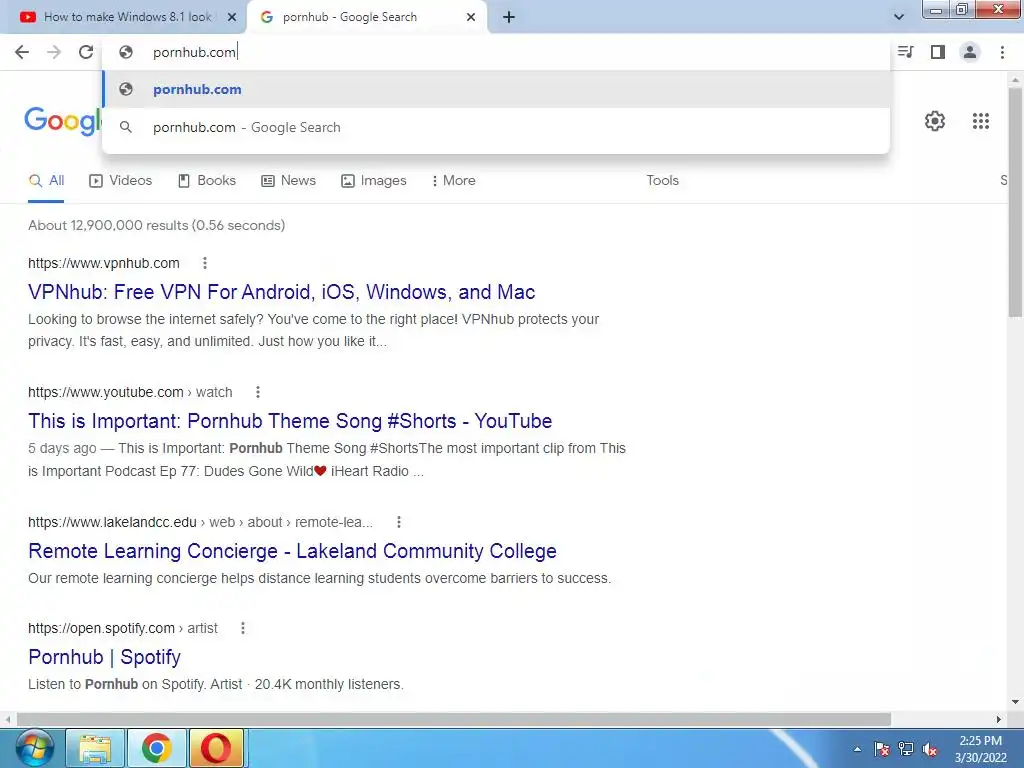Close the Google Search tab
1024x768 pixels.
(471, 18)
